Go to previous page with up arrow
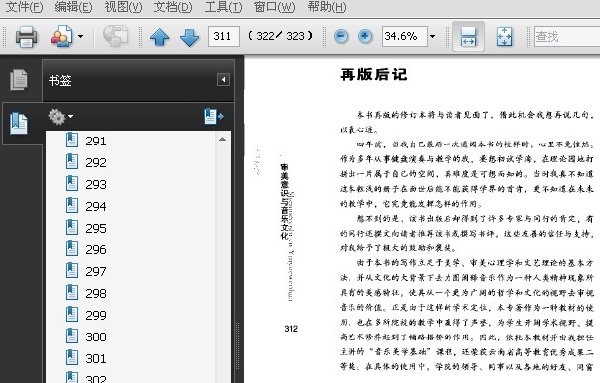Image resolution: width=600 pixels, height=383 pixels. click(160, 37)
